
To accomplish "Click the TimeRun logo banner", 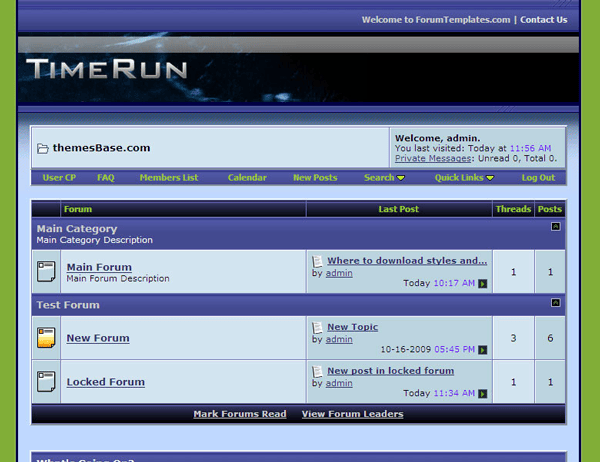I will pos(107,69).
